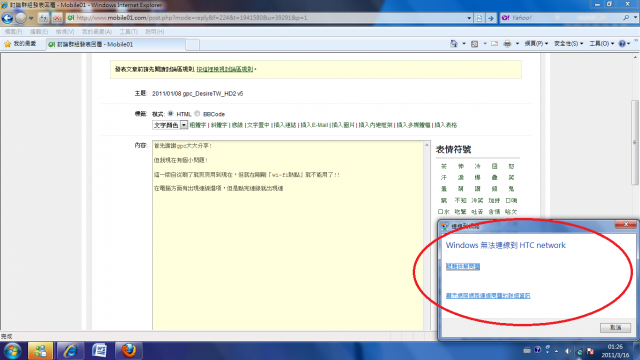The image size is (640, 360).
Task: Click the 插入E-Mail link
Action: coord(314,125)
